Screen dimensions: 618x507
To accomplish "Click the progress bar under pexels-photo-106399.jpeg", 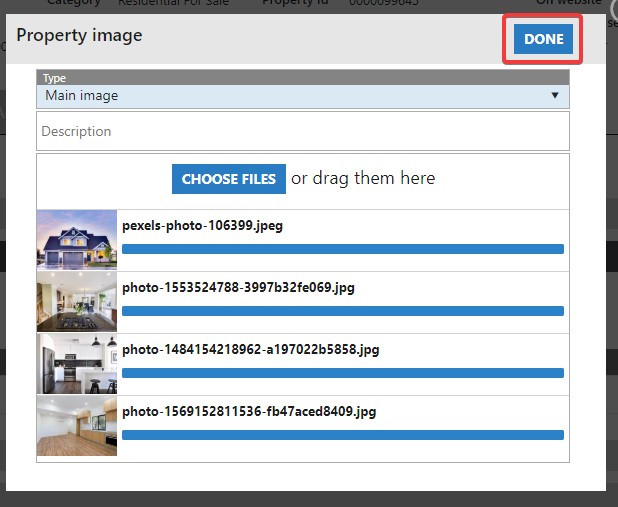I will click(x=342, y=249).
